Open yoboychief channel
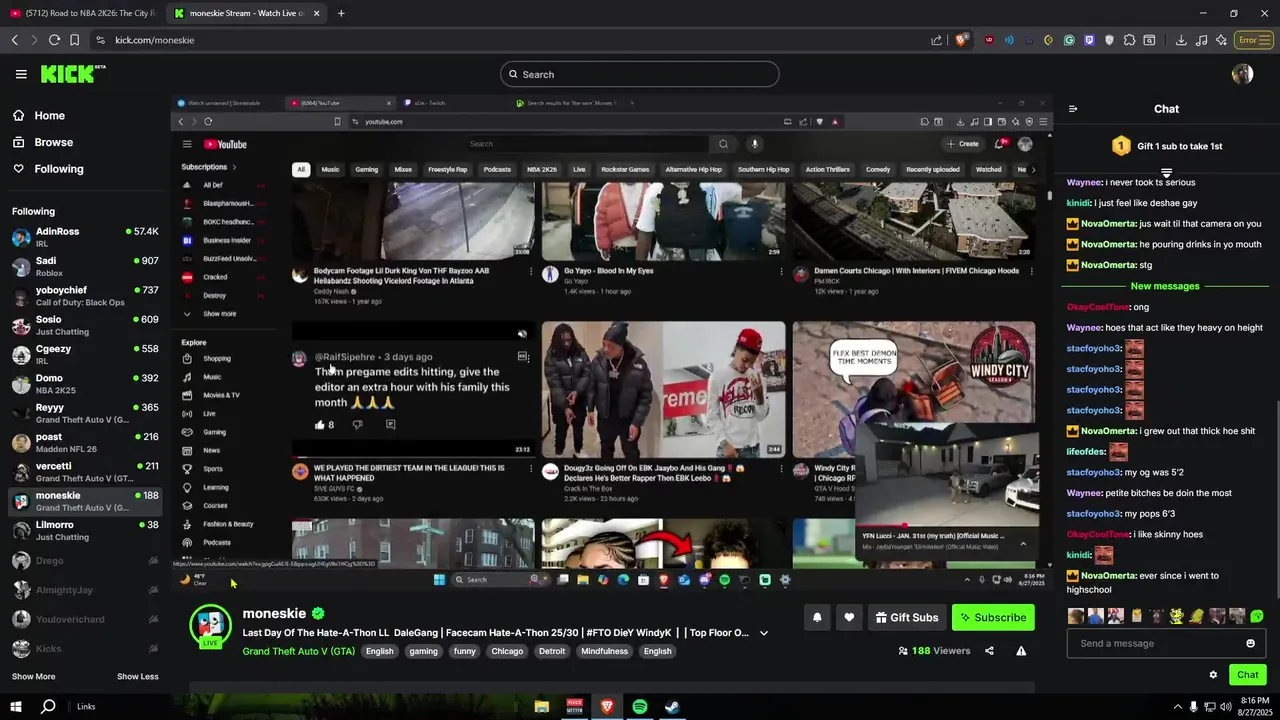This screenshot has width=1280, height=720. [x=85, y=296]
